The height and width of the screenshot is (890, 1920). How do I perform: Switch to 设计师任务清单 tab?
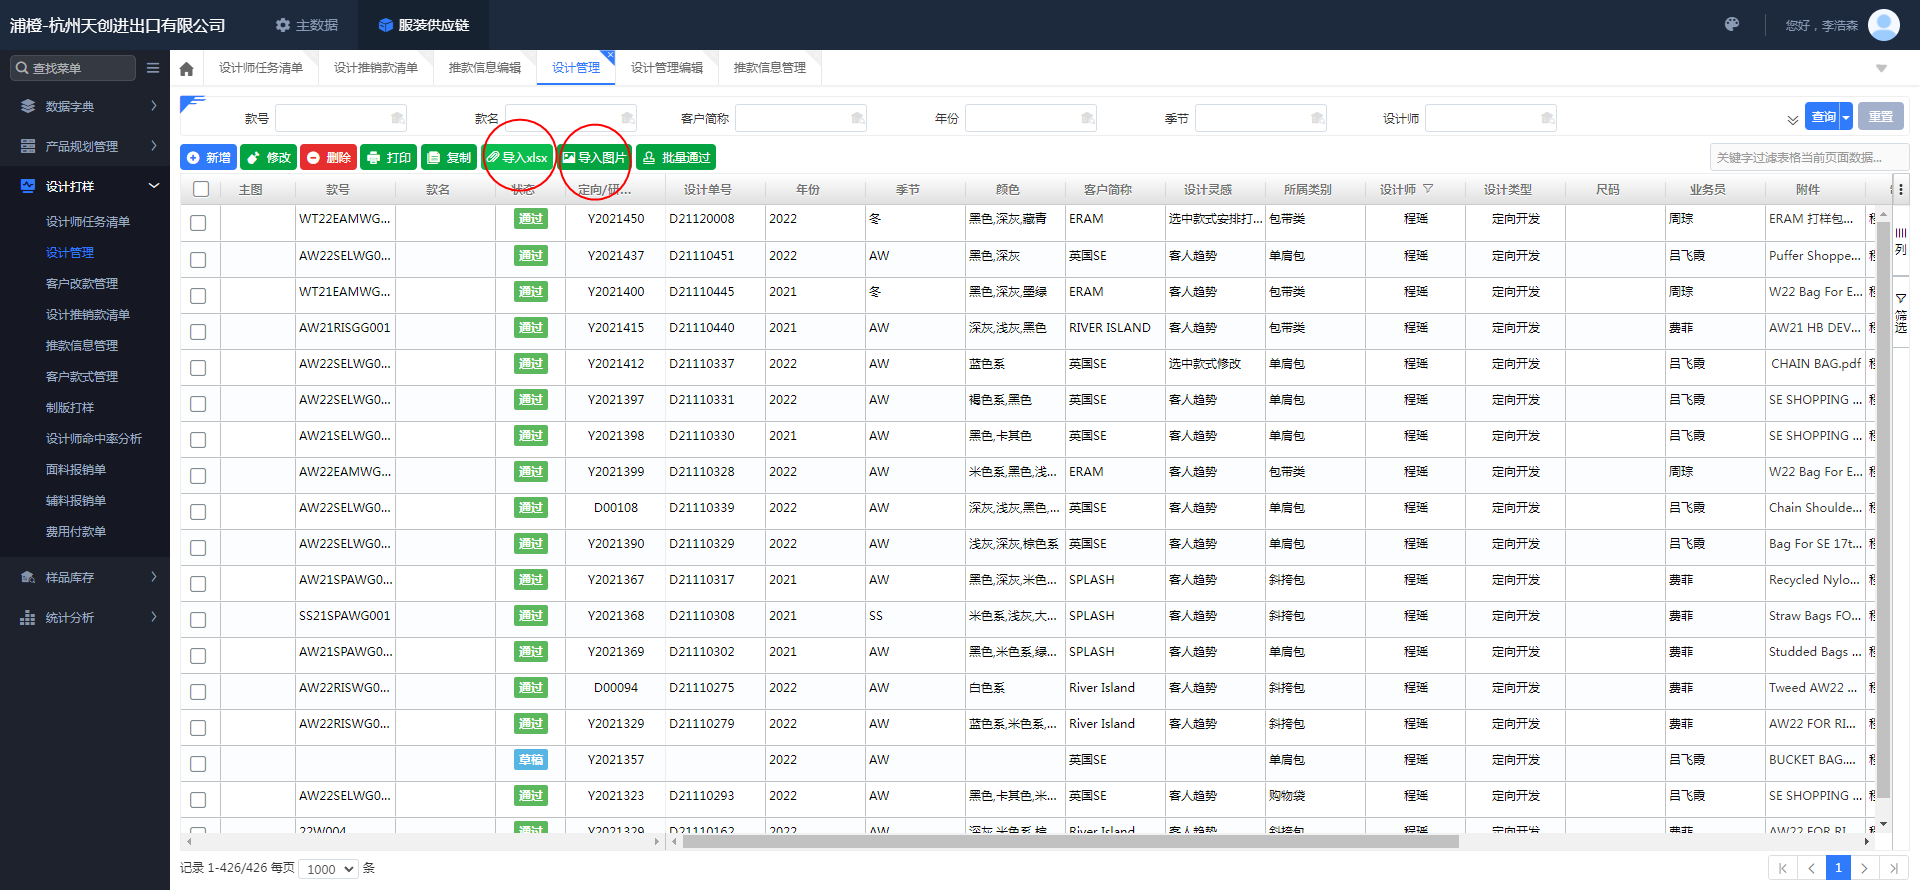click(x=261, y=68)
